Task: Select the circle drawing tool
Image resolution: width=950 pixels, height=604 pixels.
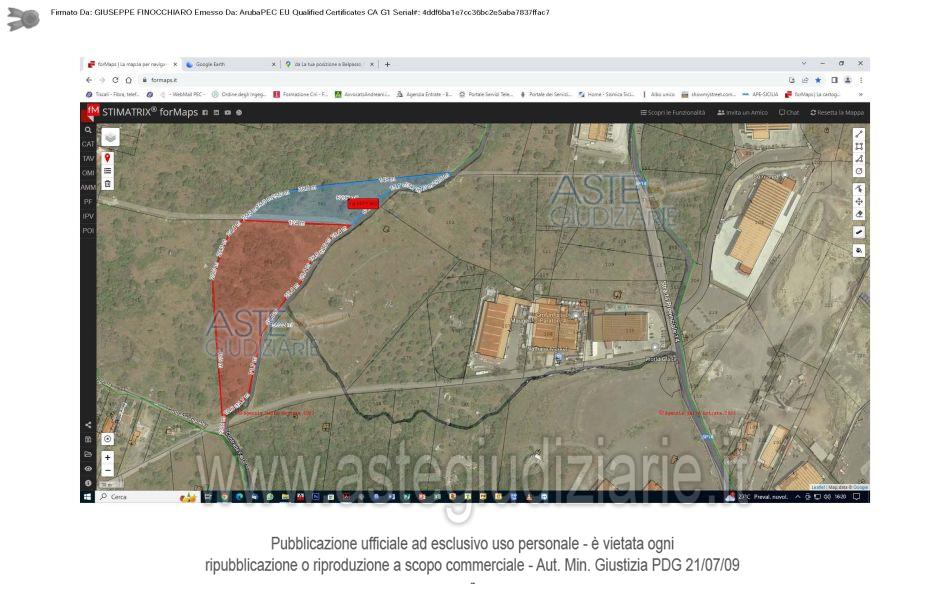Action: (x=859, y=171)
